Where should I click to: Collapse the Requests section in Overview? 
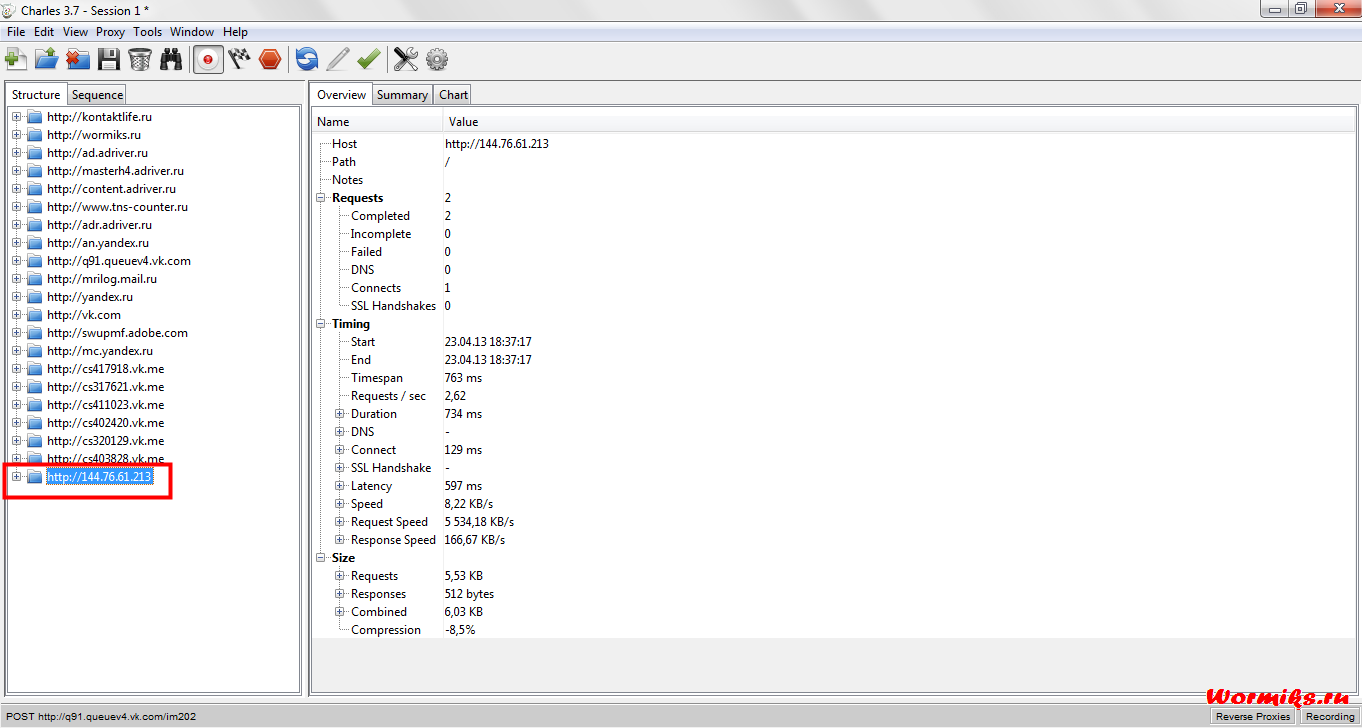pos(322,198)
